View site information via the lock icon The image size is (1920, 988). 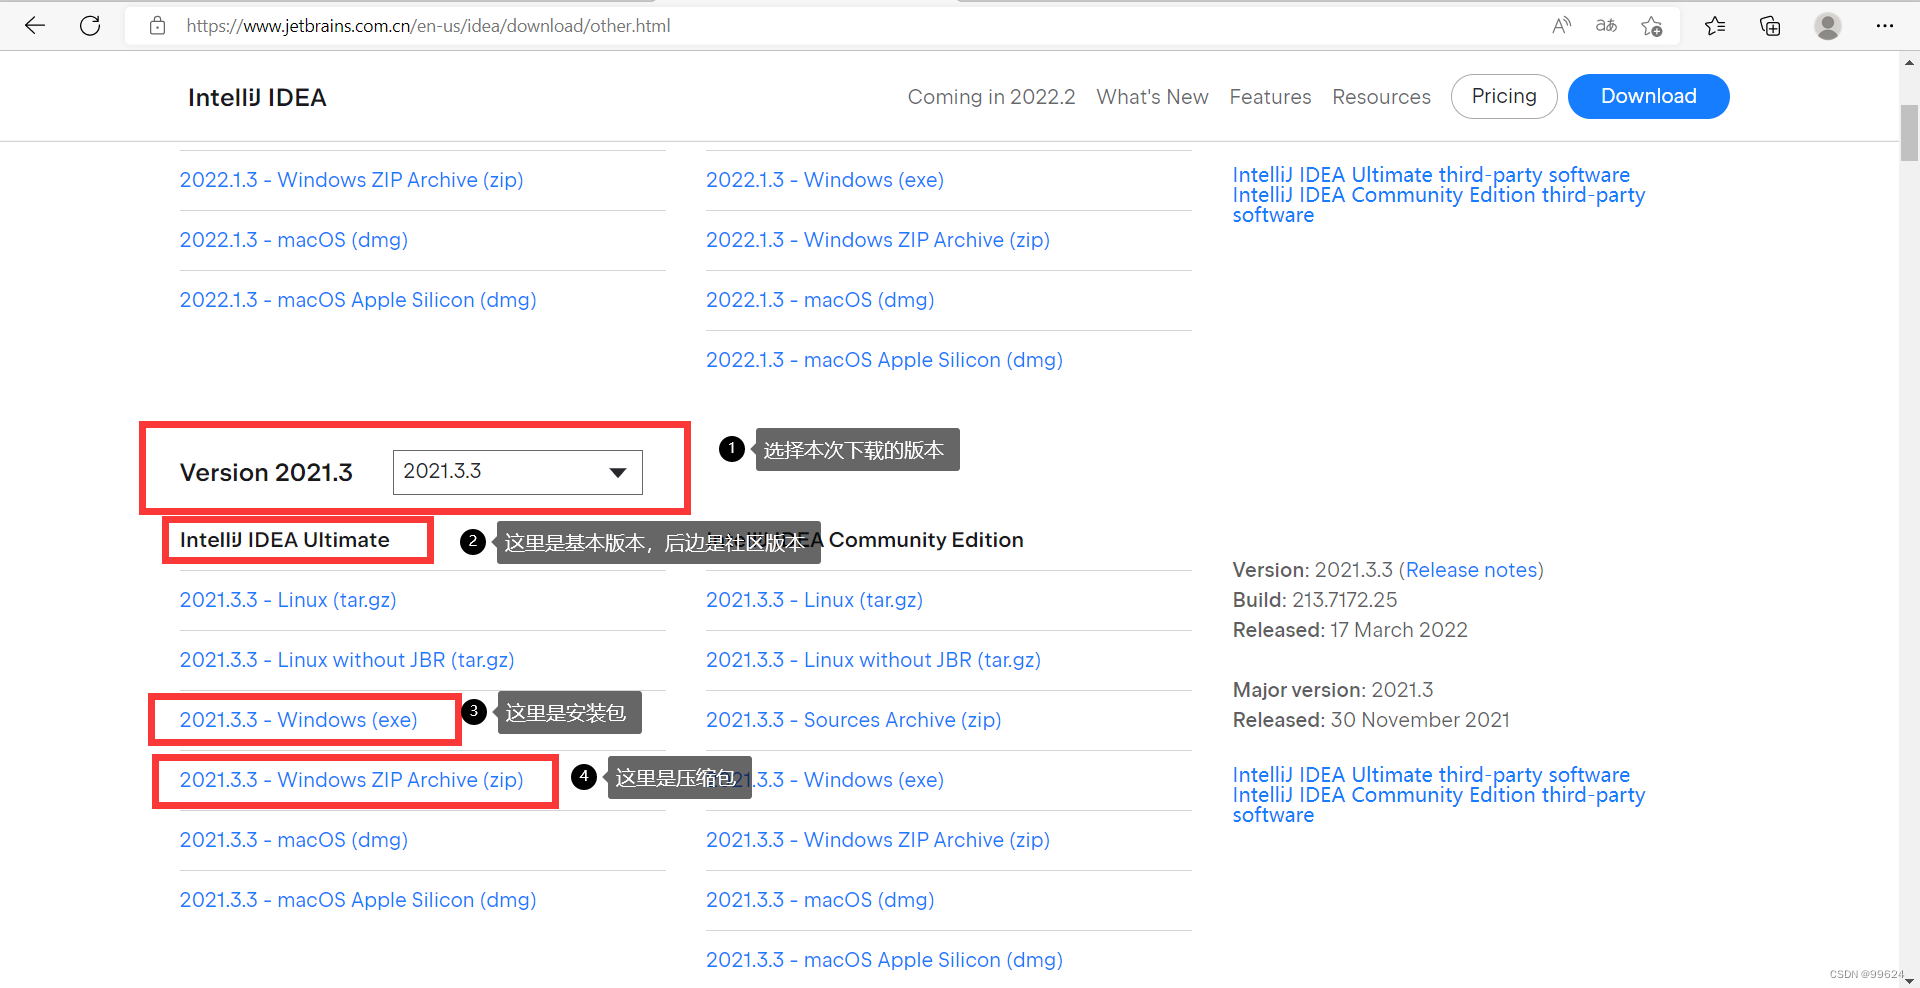(157, 25)
